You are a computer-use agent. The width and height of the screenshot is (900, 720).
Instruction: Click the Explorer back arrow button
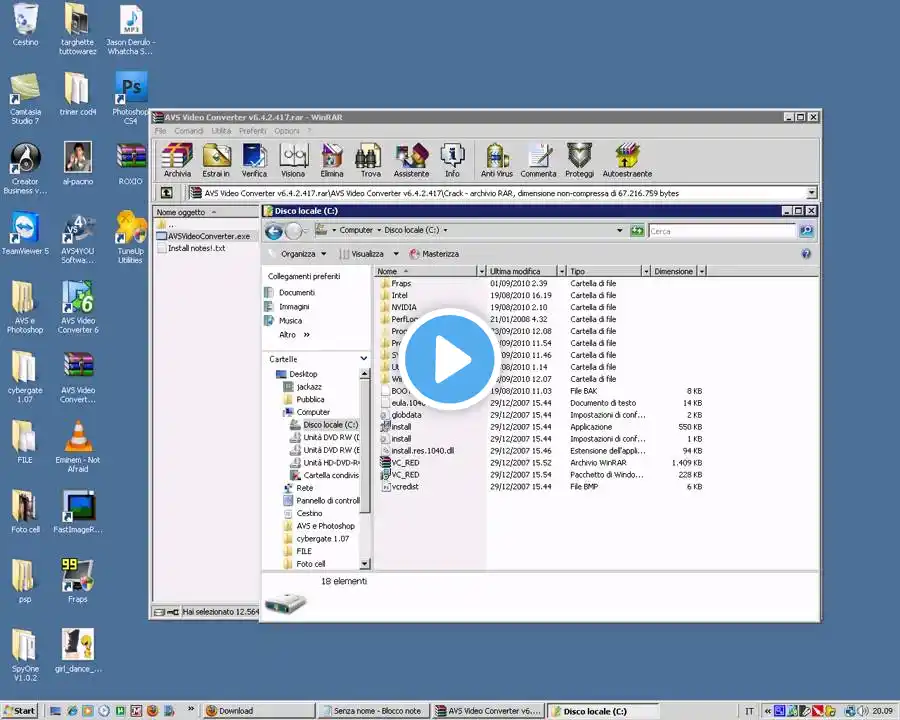point(274,231)
